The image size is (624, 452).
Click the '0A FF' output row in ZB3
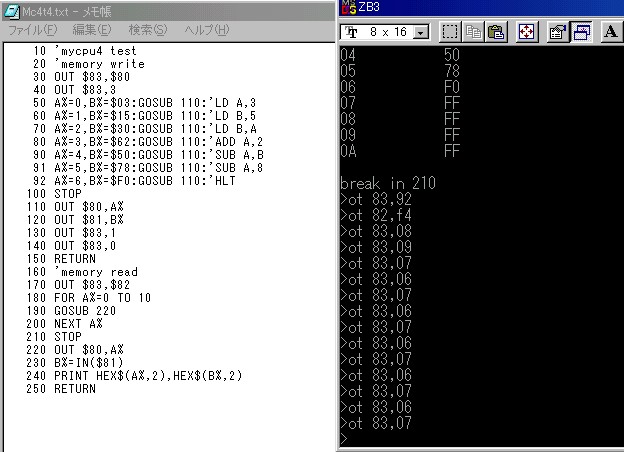tap(400, 151)
